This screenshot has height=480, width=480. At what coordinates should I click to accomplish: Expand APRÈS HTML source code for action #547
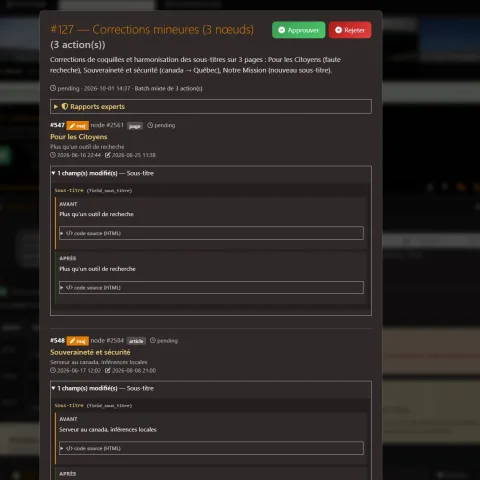[x=211, y=287]
